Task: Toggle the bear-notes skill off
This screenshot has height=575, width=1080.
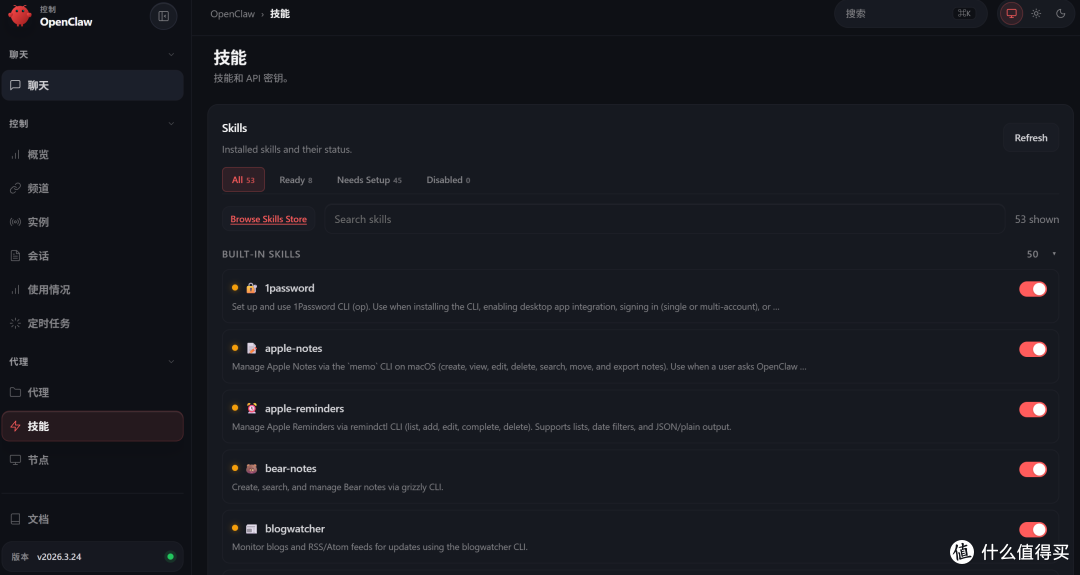Action: click(1032, 469)
